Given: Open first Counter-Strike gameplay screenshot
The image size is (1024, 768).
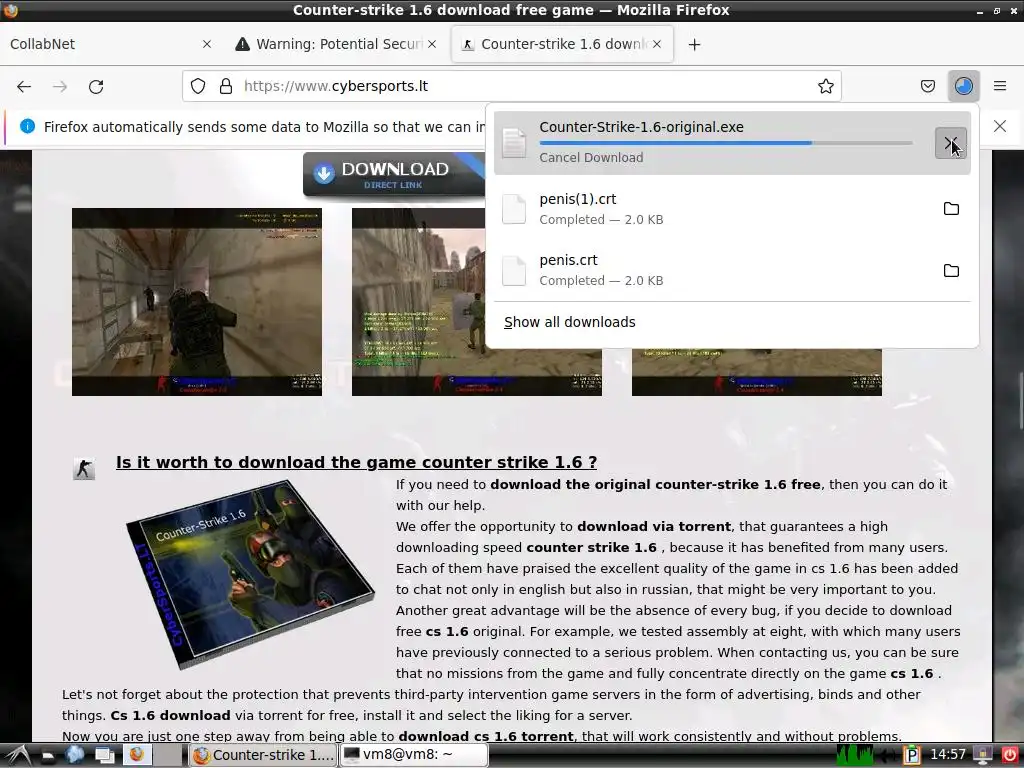Looking at the screenshot, I should pyautogui.click(x=197, y=302).
